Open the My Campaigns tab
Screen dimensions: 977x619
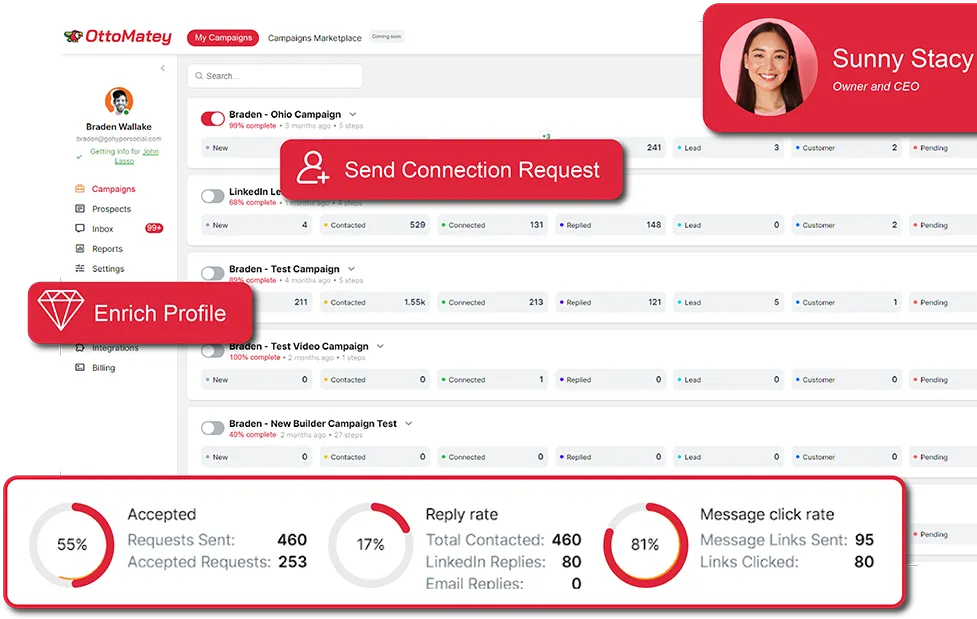223,38
